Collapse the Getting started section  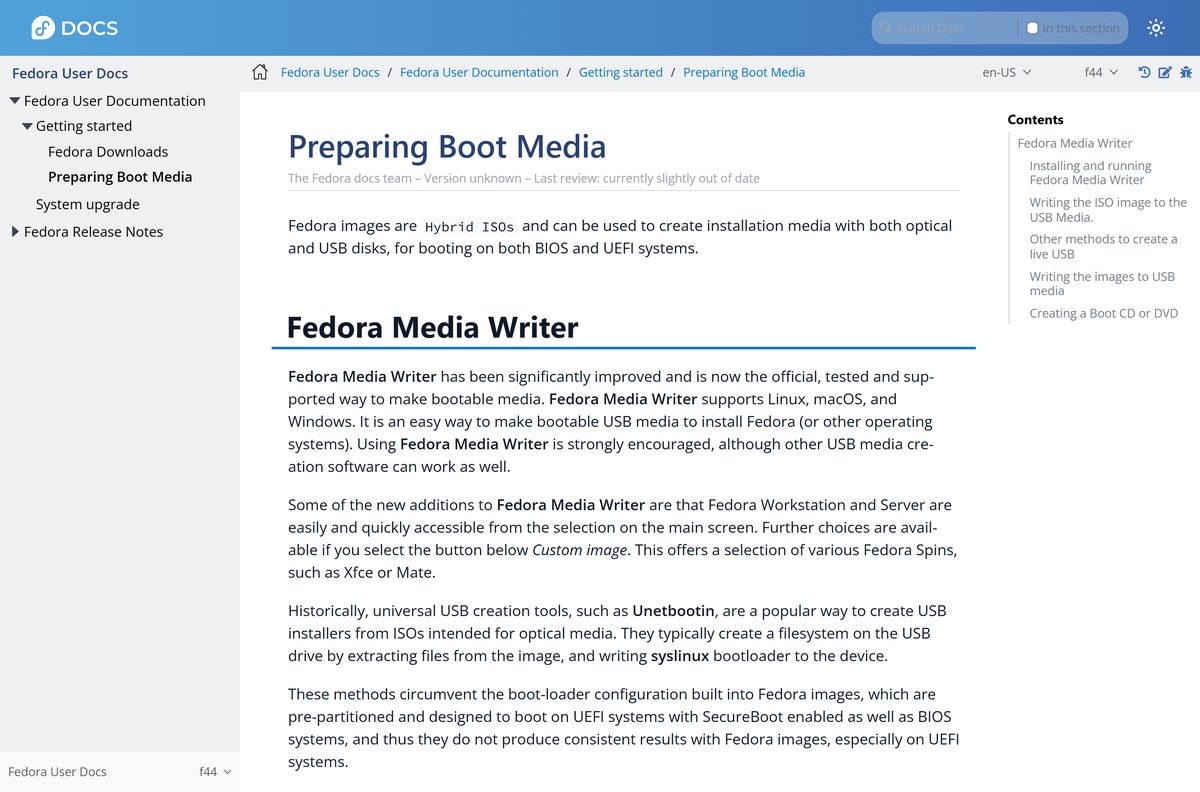(27, 126)
